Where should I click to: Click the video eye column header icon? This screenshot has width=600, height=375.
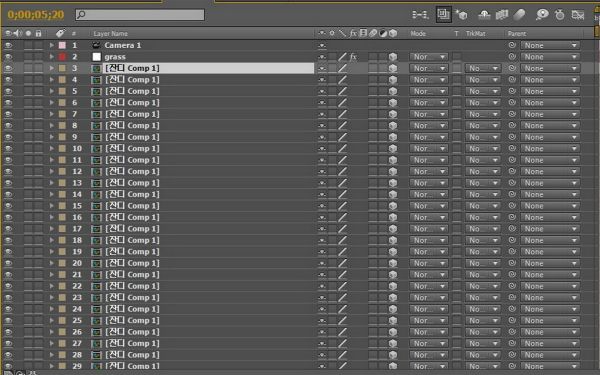[x=8, y=34]
